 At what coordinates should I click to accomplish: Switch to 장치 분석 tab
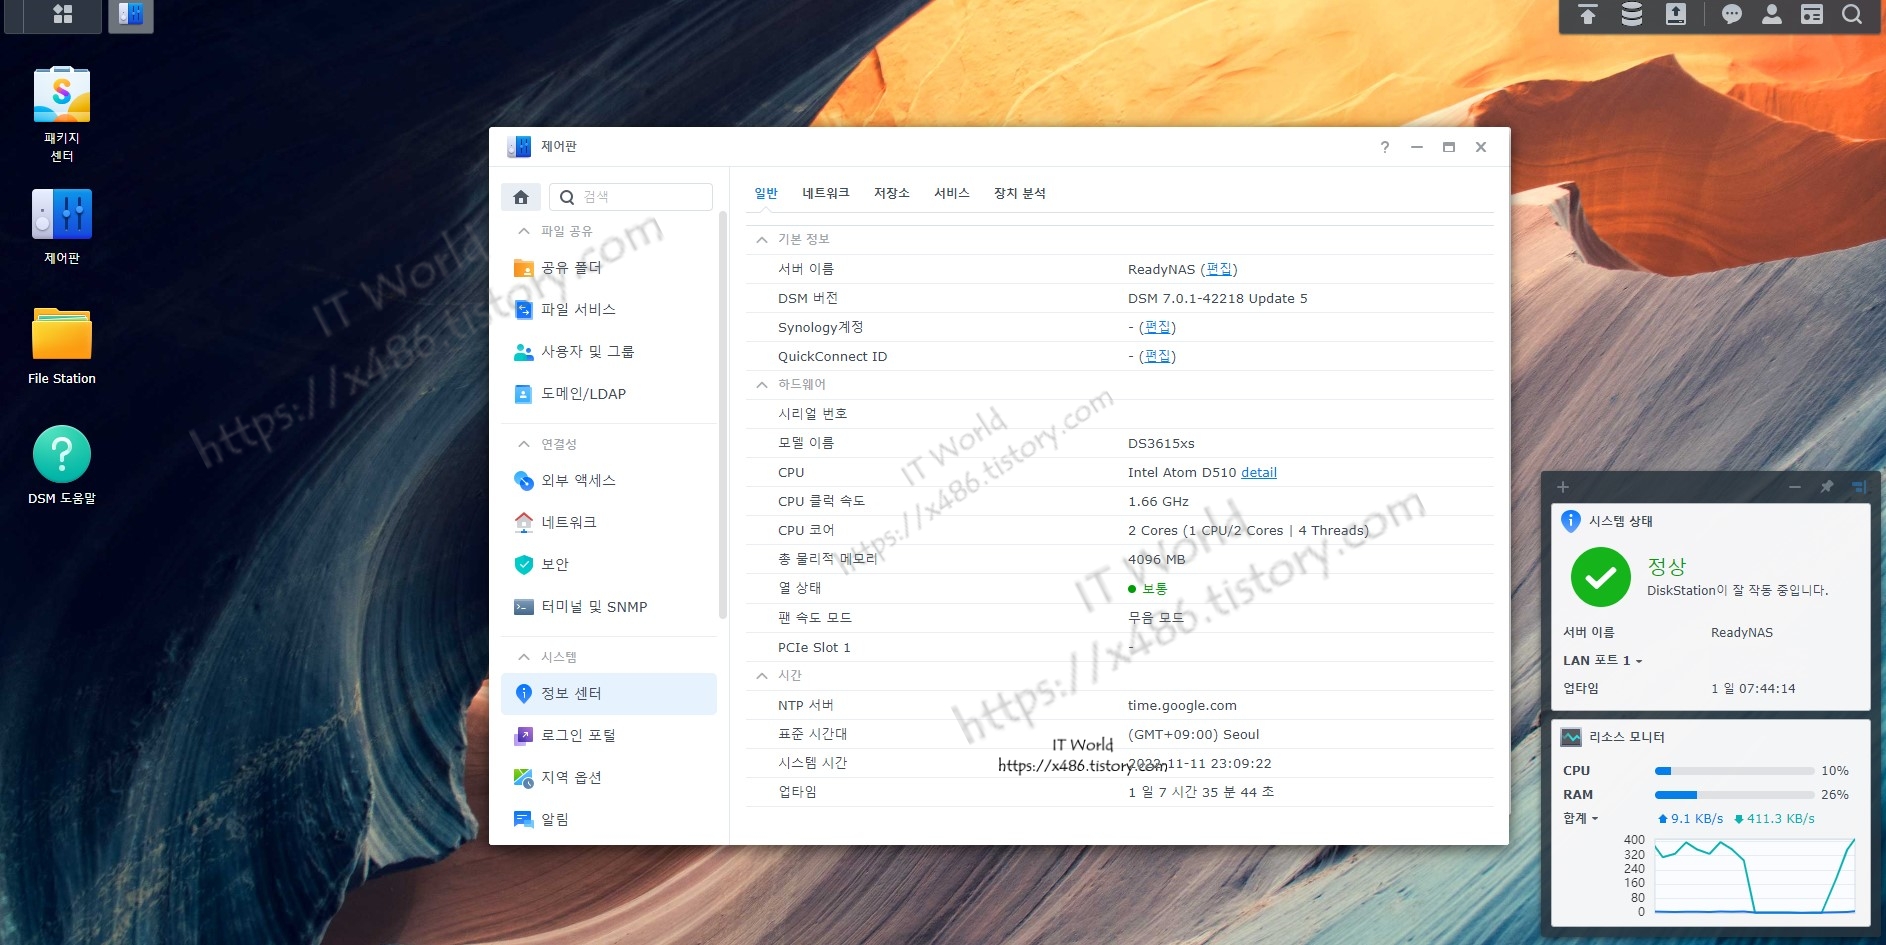pos(1020,194)
